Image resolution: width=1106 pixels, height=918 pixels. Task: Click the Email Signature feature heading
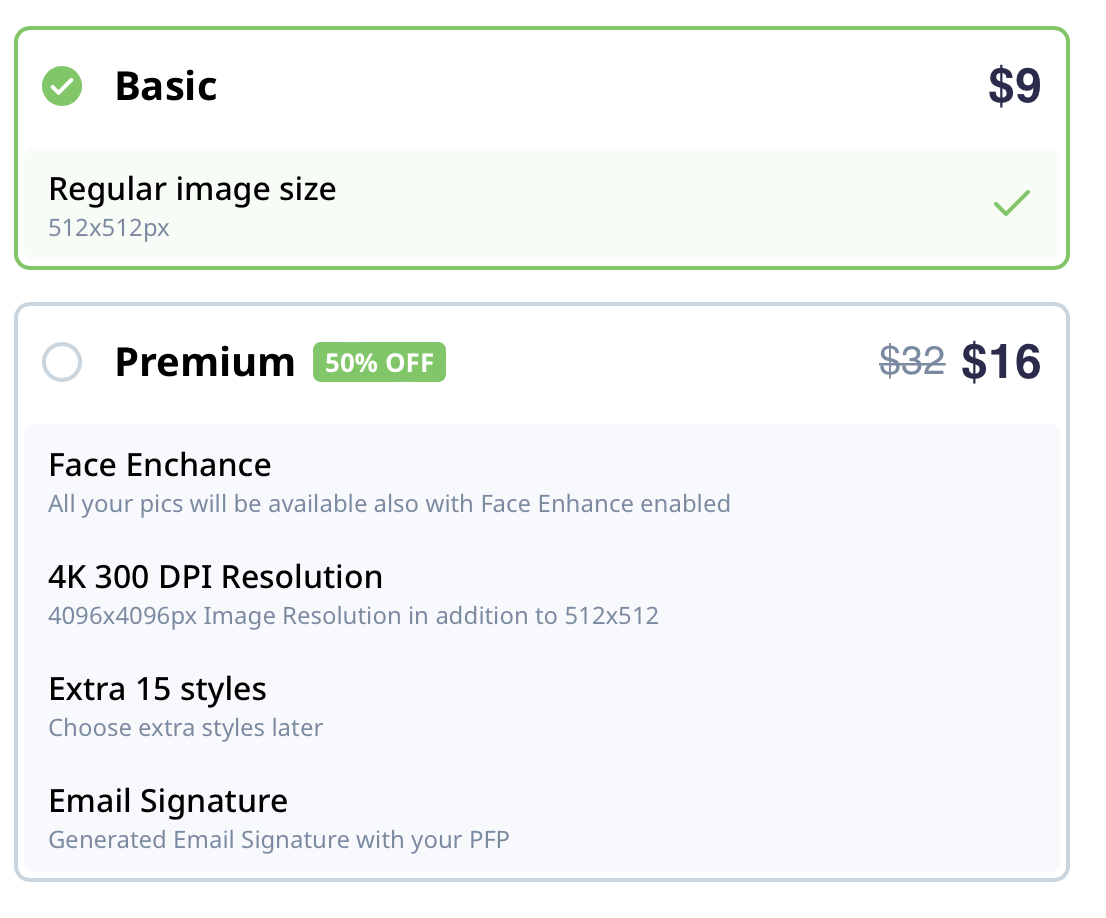click(168, 802)
